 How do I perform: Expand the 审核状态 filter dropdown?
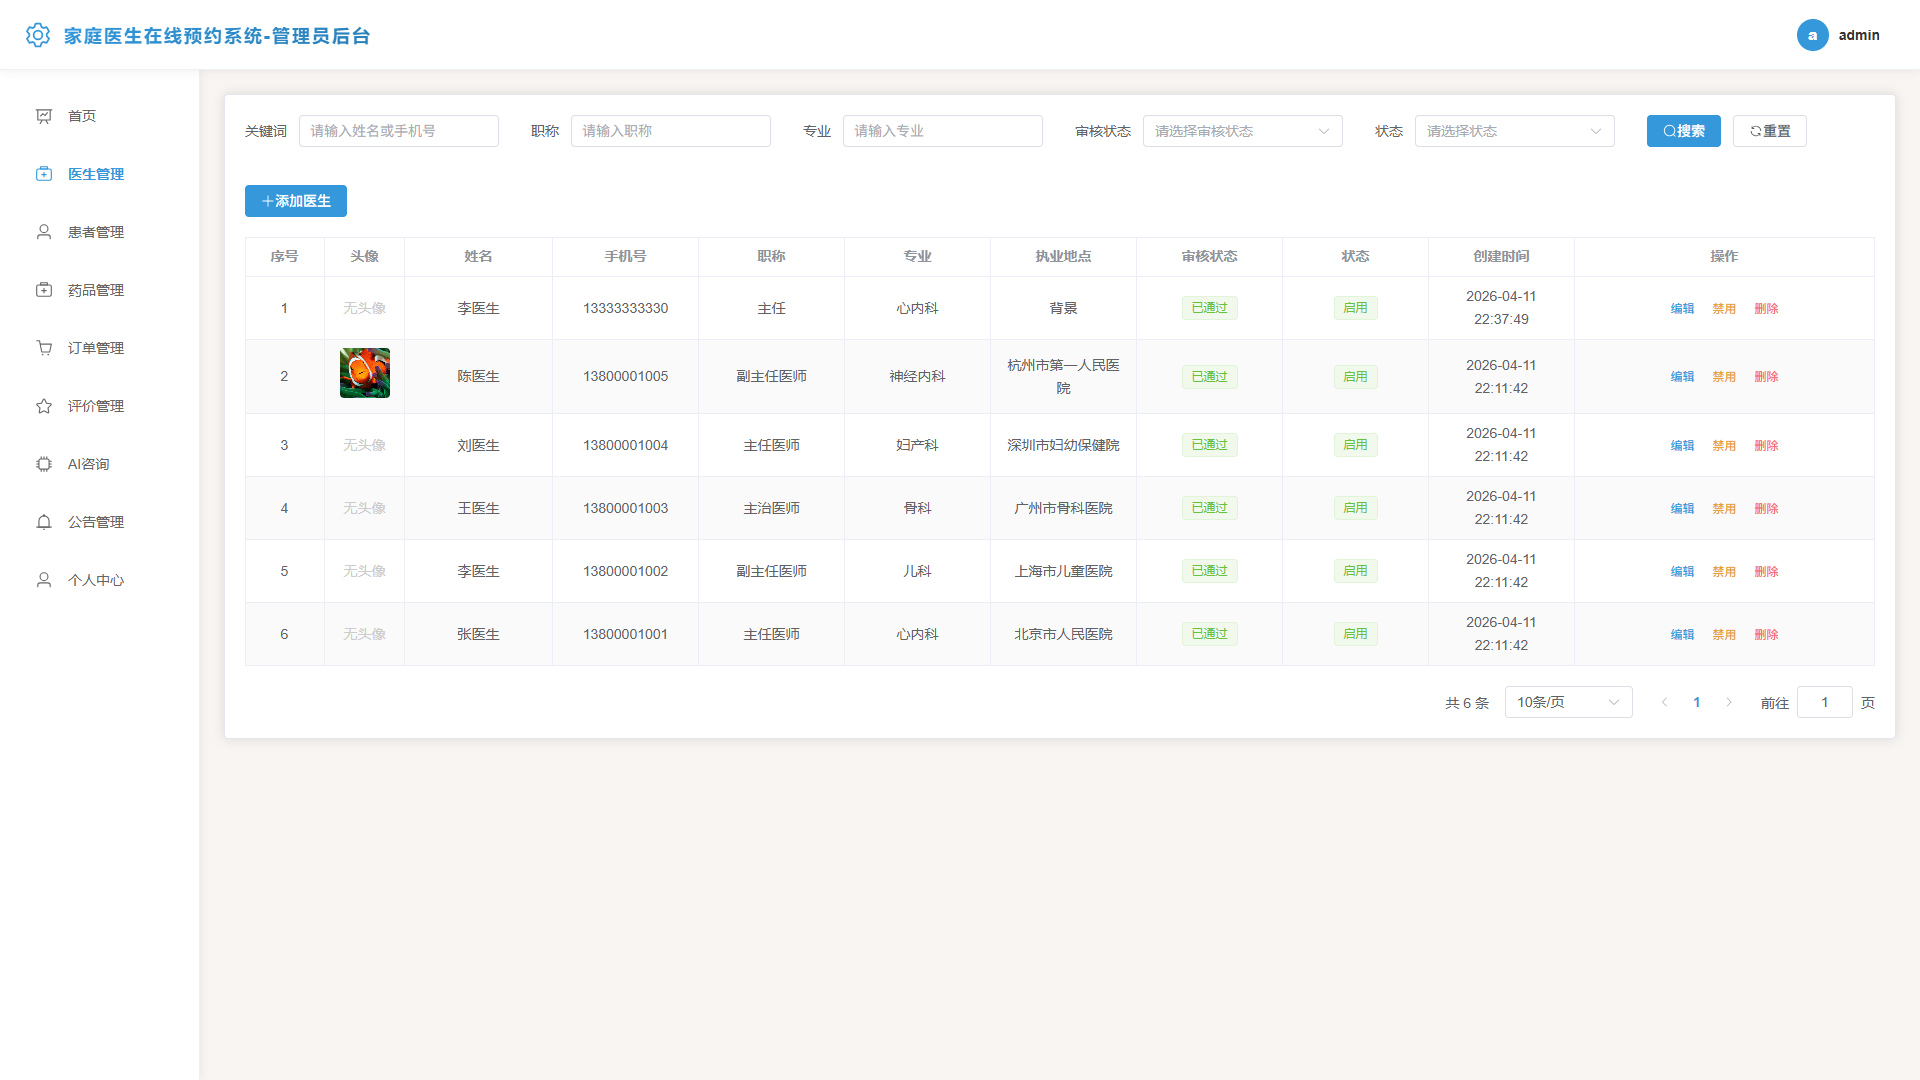coord(1242,131)
